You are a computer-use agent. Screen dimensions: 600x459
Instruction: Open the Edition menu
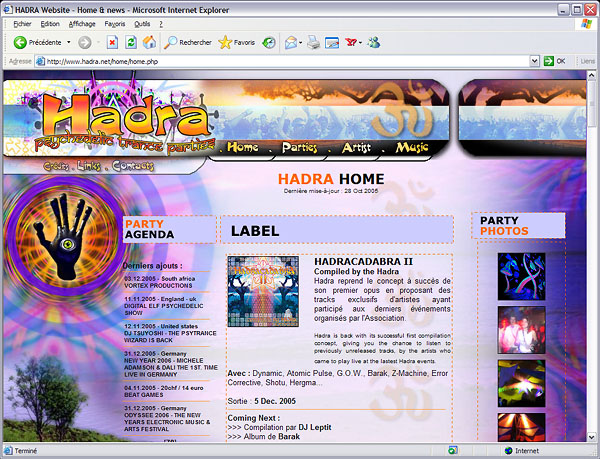pos(50,24)
